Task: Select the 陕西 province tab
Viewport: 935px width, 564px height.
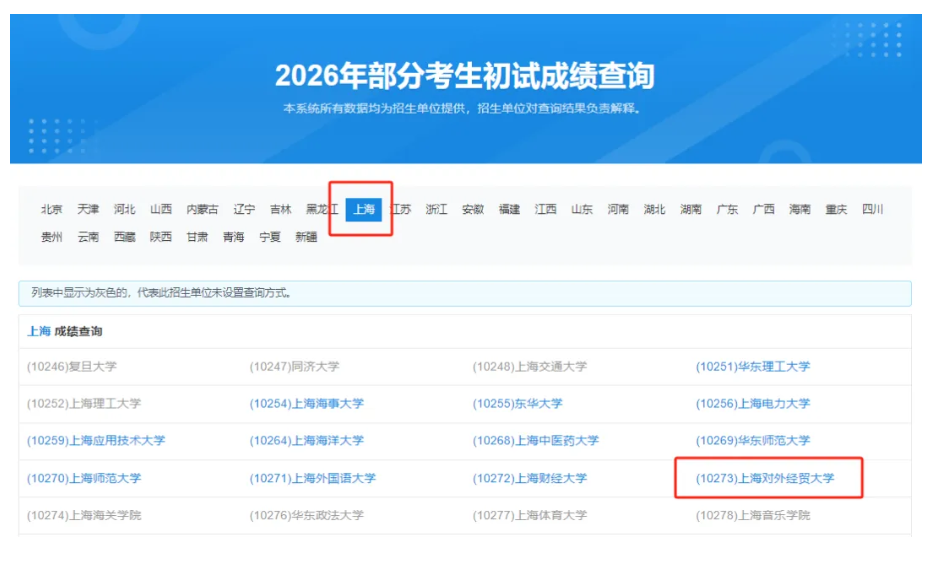Action: click(160, 237)
